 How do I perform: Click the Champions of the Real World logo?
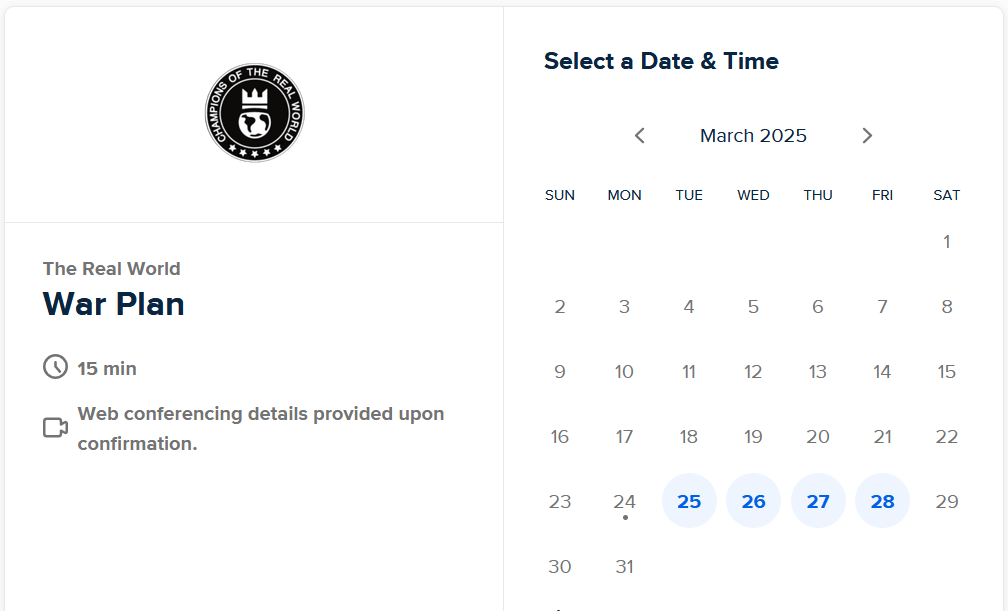(x=254, y=112)
